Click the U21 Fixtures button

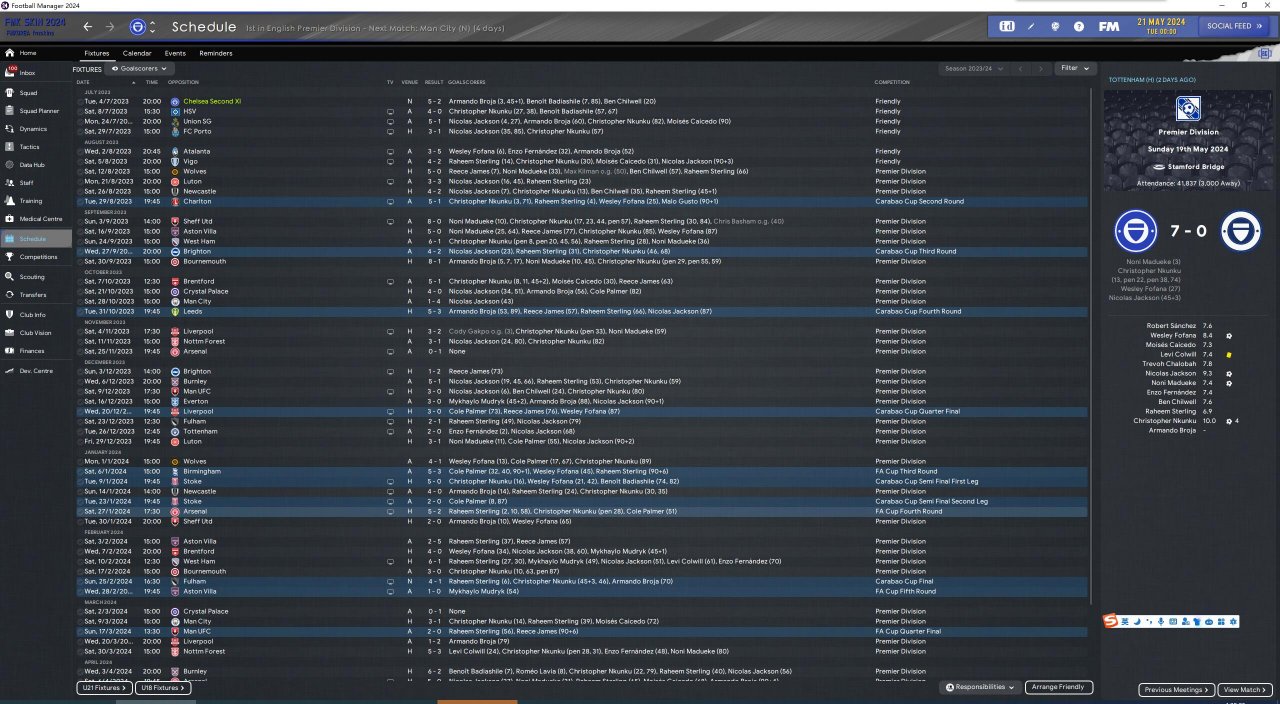tap(104, 688)
